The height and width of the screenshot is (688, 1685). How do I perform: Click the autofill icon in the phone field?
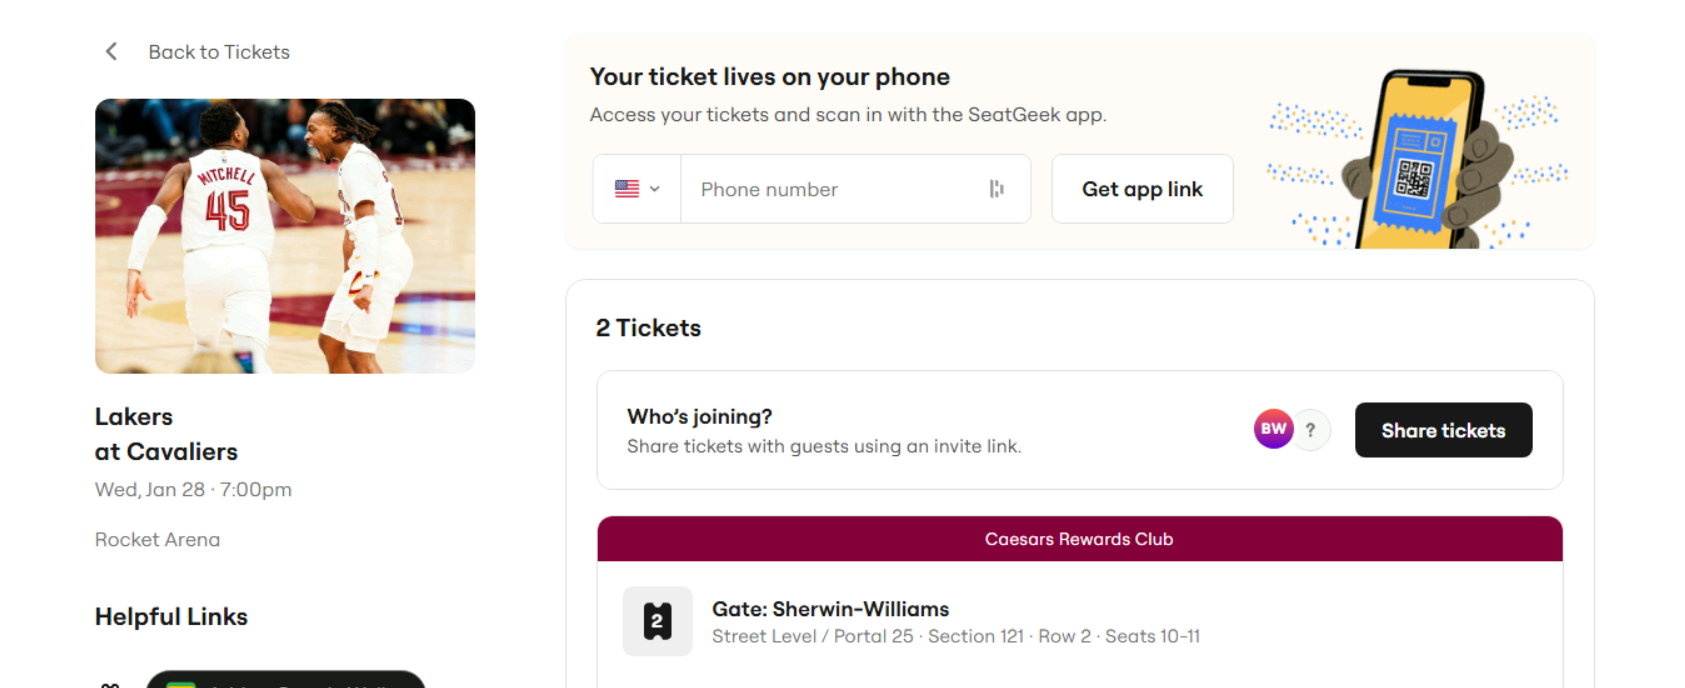996,189
